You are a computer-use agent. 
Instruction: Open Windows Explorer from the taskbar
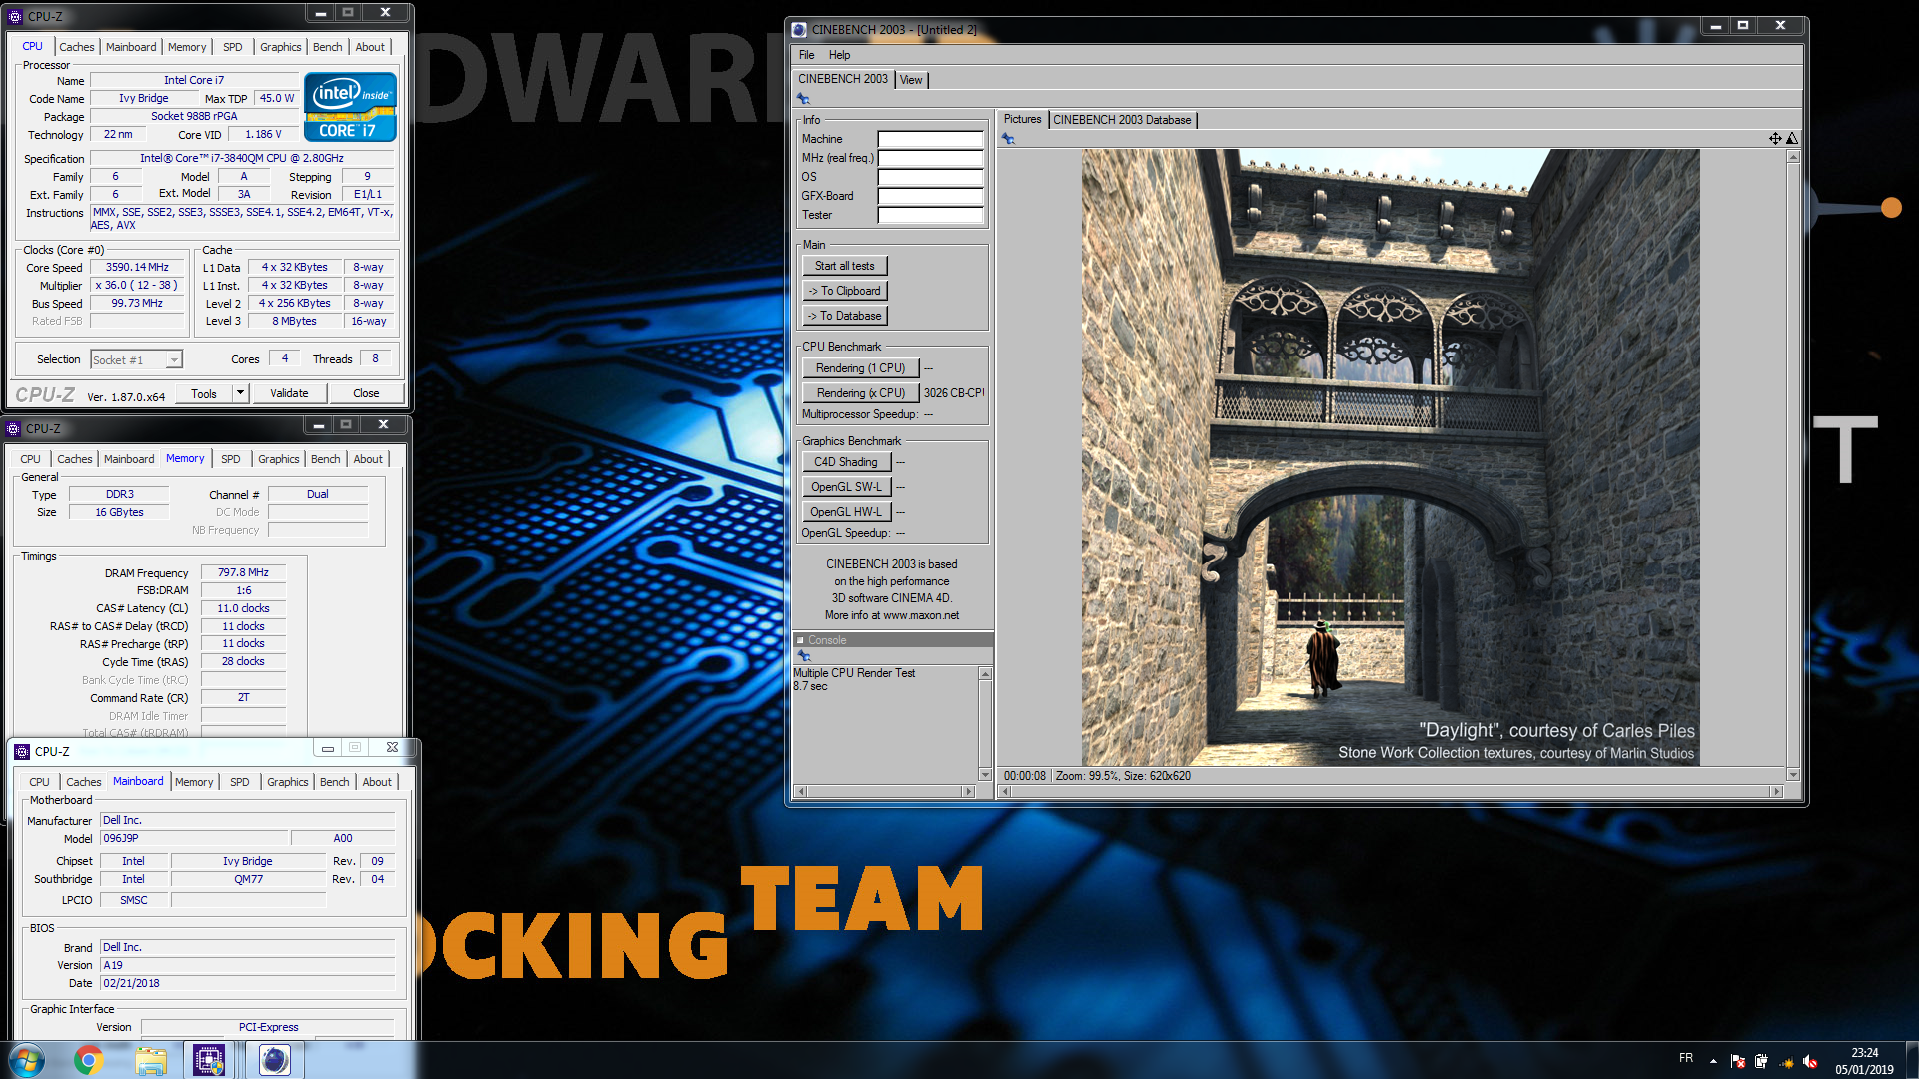click(151, 1060)
